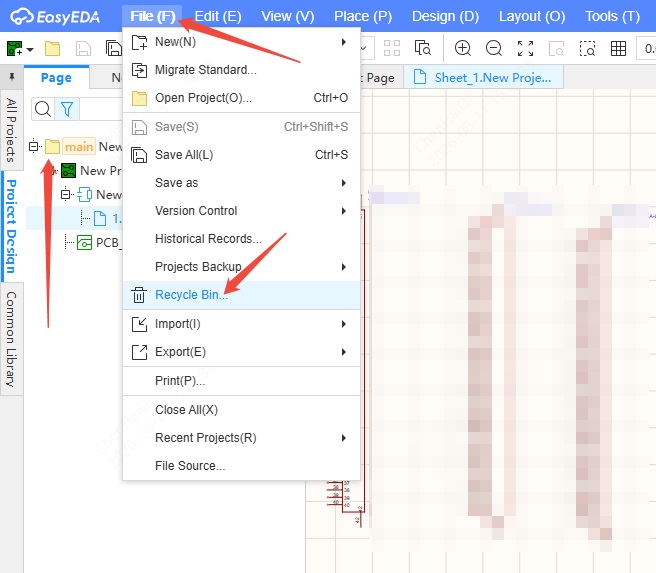The width and height of the screenshot is (656, 573).
Task: Open the Design (D) menu
Action: (x=445, y=16)
